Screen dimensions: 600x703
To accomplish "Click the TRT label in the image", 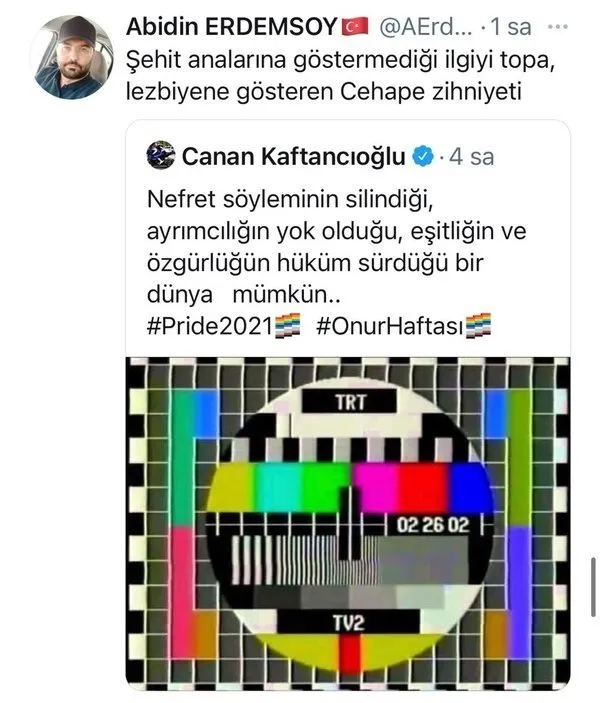I will point(349,402).
